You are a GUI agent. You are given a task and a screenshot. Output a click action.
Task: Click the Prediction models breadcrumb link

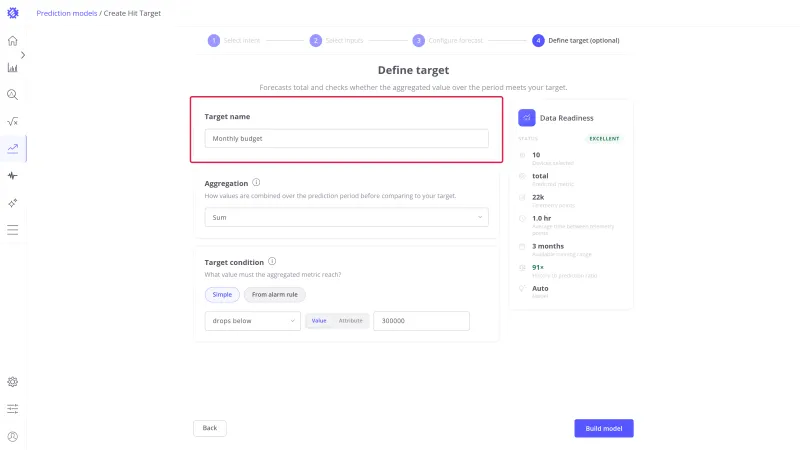(x=66, y=13)
